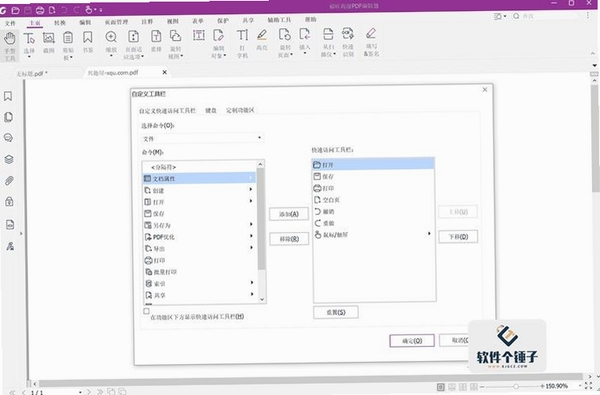Click the zoom slider handle in status bar
600x395 pixels.
pyautogui.click(x=515, y=387)
